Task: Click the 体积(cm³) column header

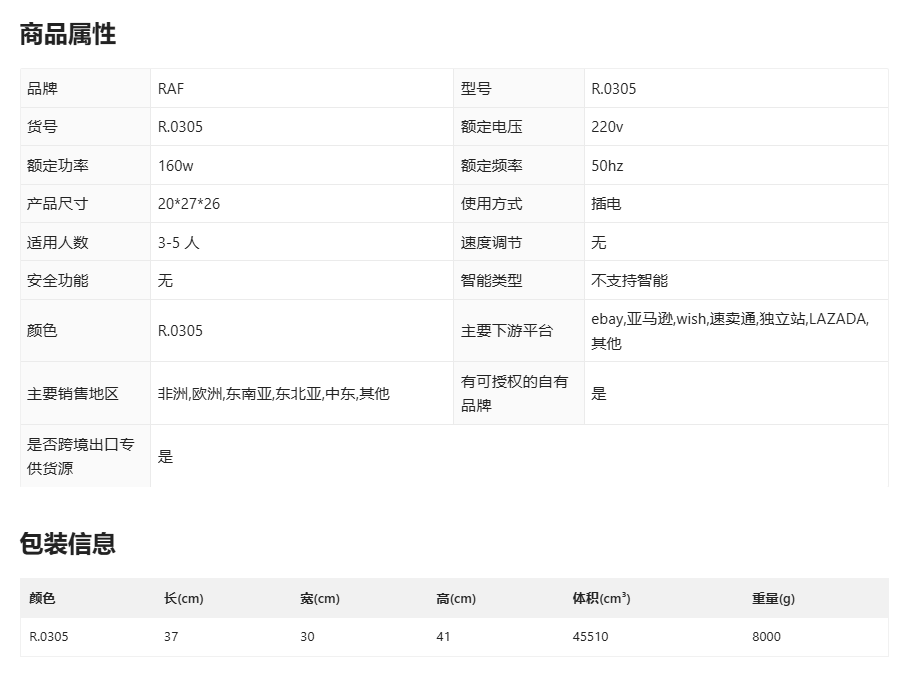Action: click(601, 599)
